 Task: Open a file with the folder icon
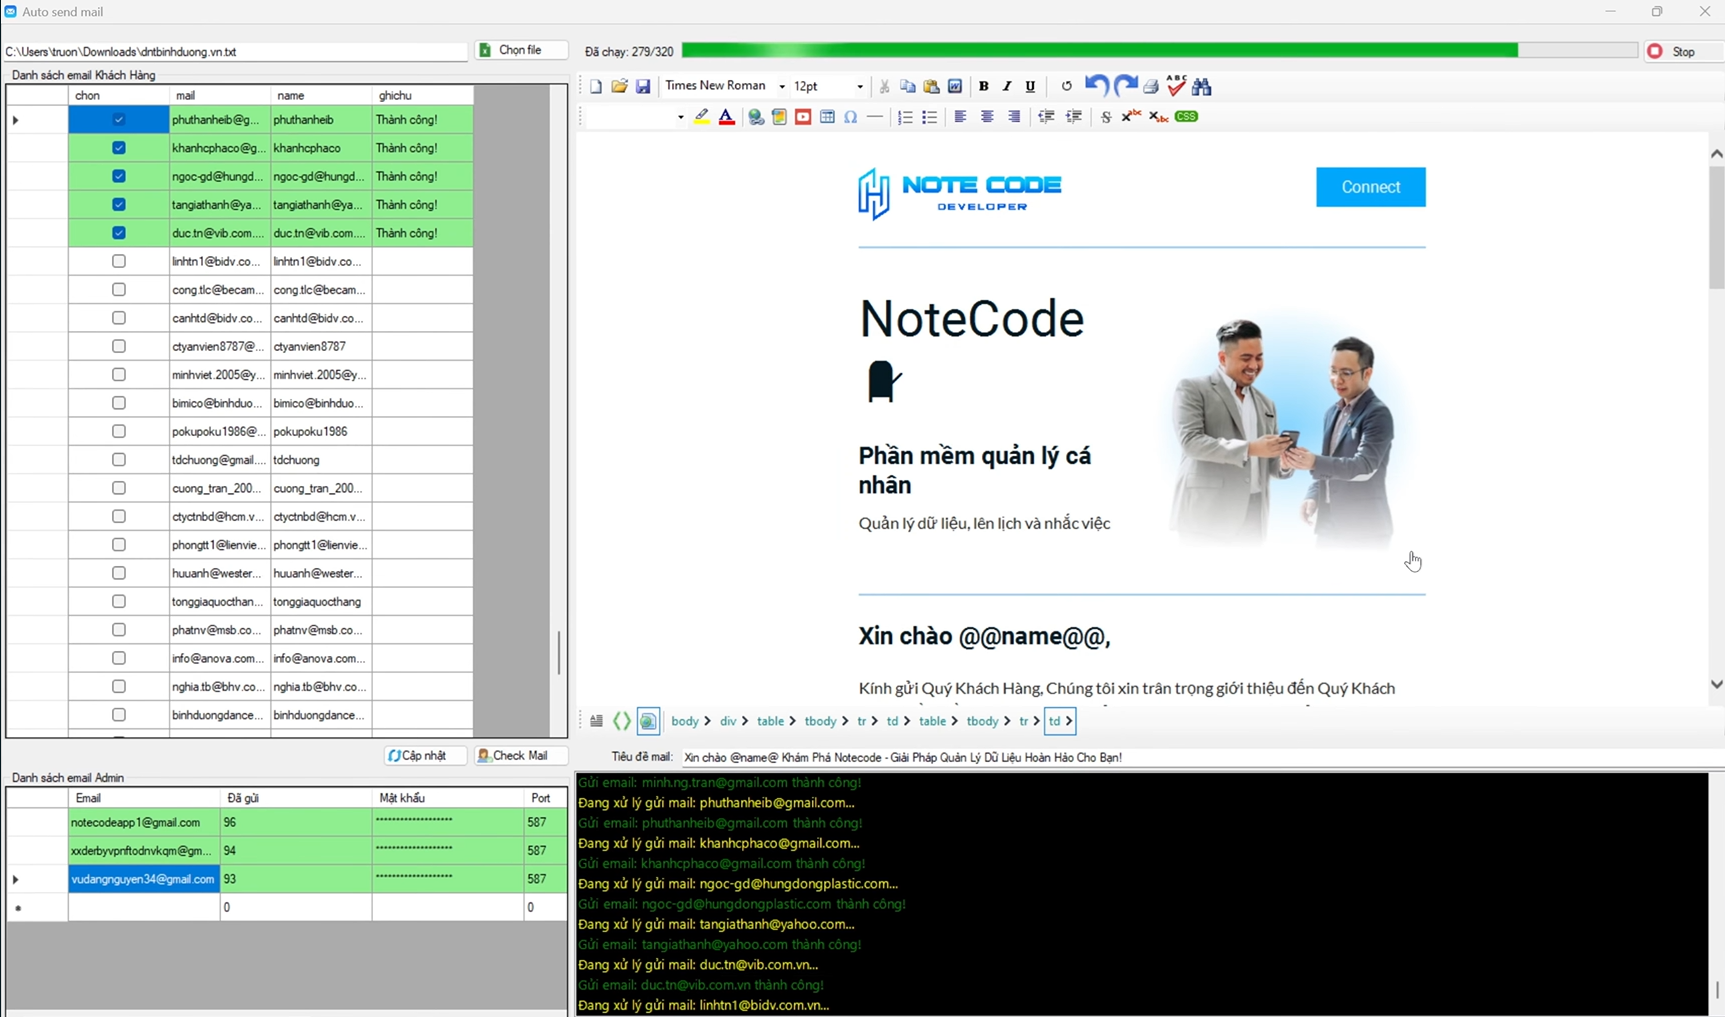pos(619,87)
